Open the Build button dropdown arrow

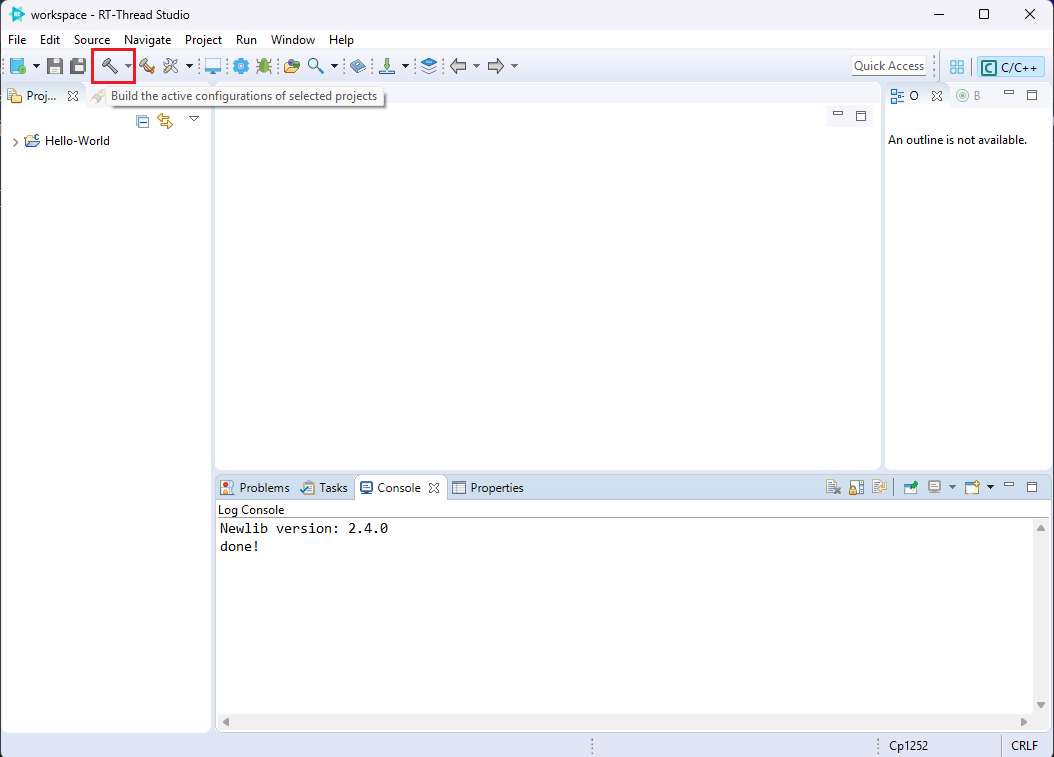click(128, 66)
